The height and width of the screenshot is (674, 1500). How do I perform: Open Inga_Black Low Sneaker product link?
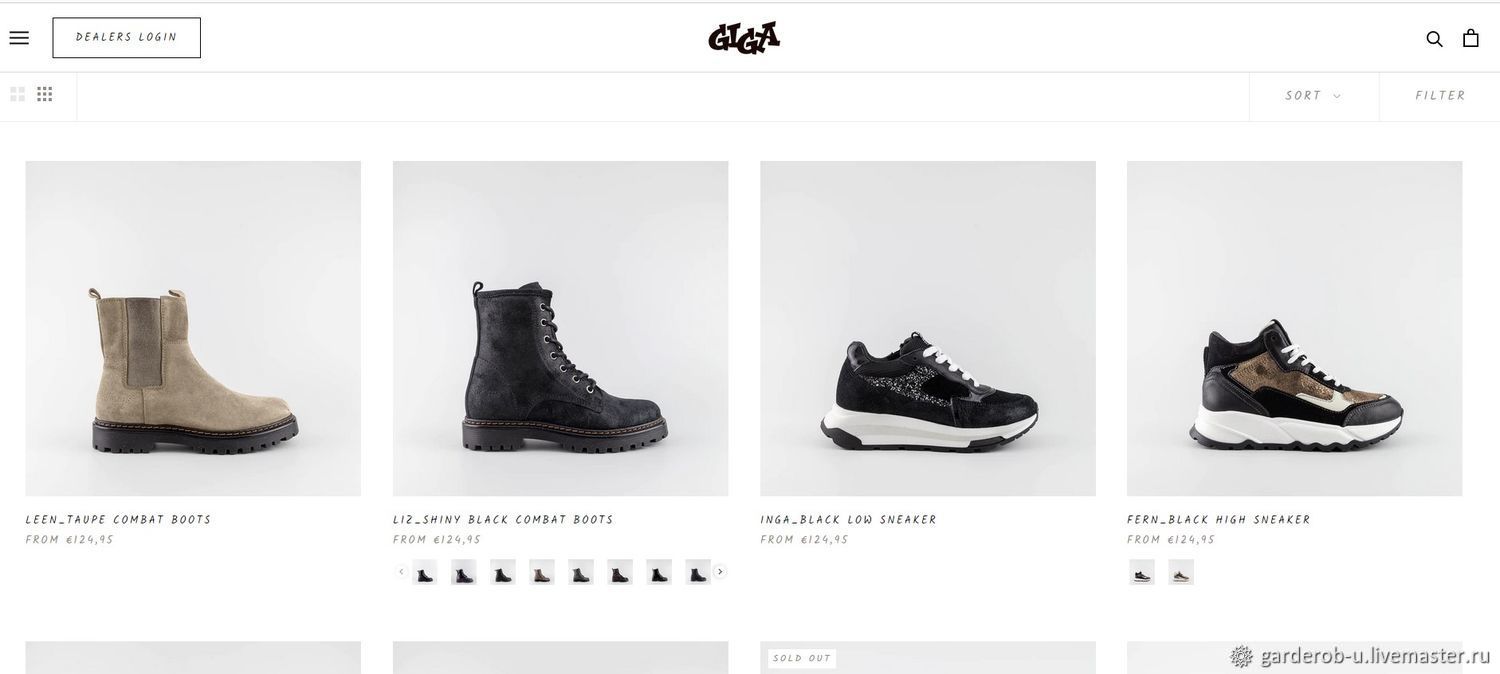click(x=849, y=520)
